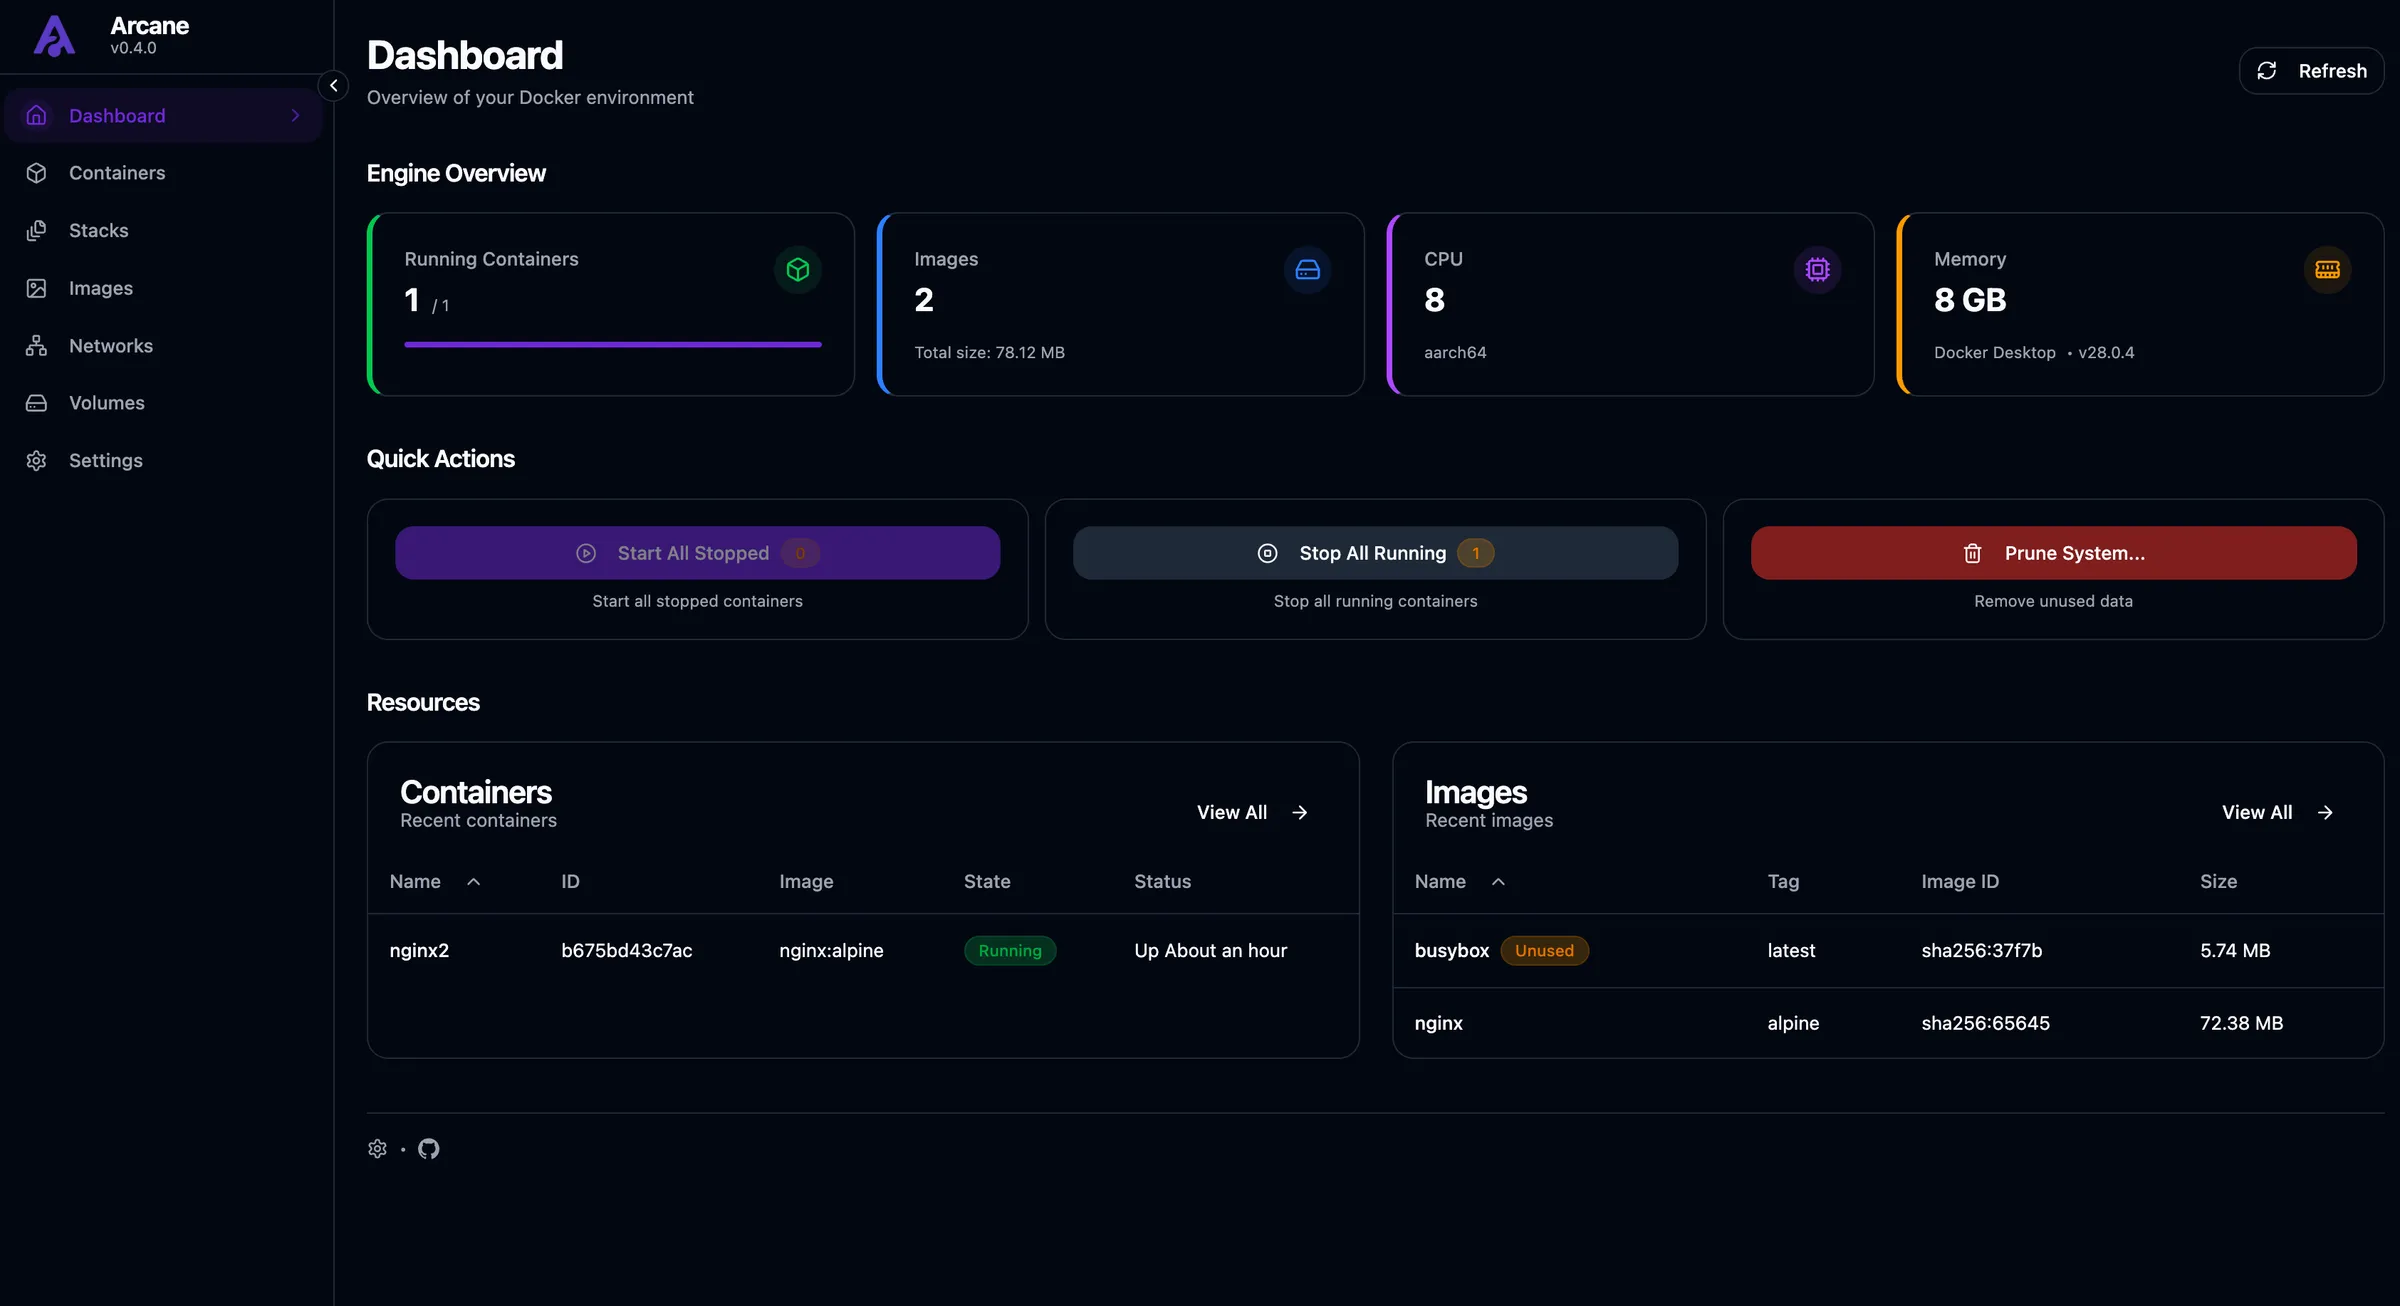Click the settings gear icon in footer
The height and width of the screenshot is (1306, 2400).
(377, 1148)
